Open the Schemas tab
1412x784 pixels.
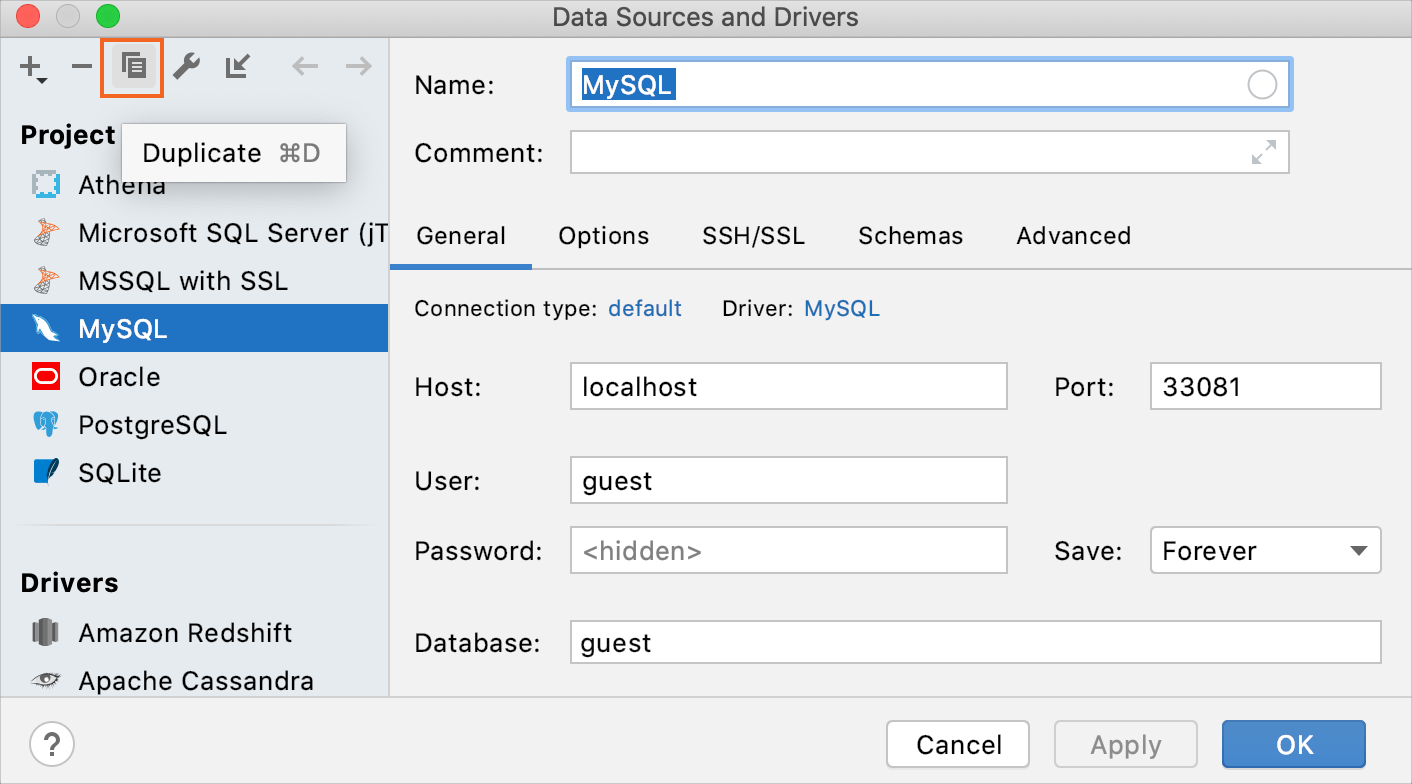(910, 236)
